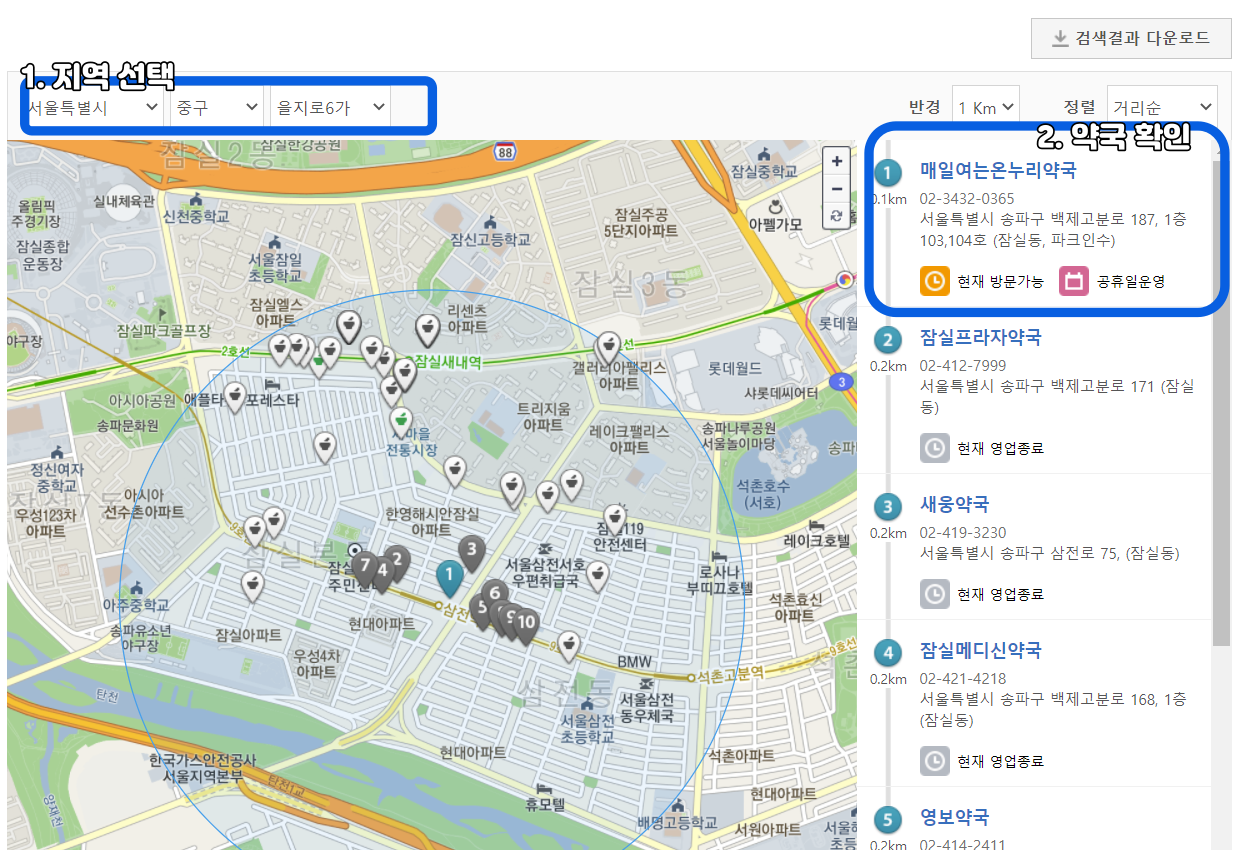Click list badge number 5
Image resolution: width=1241 pixels, height=850 pixels.
click(887, 821)
